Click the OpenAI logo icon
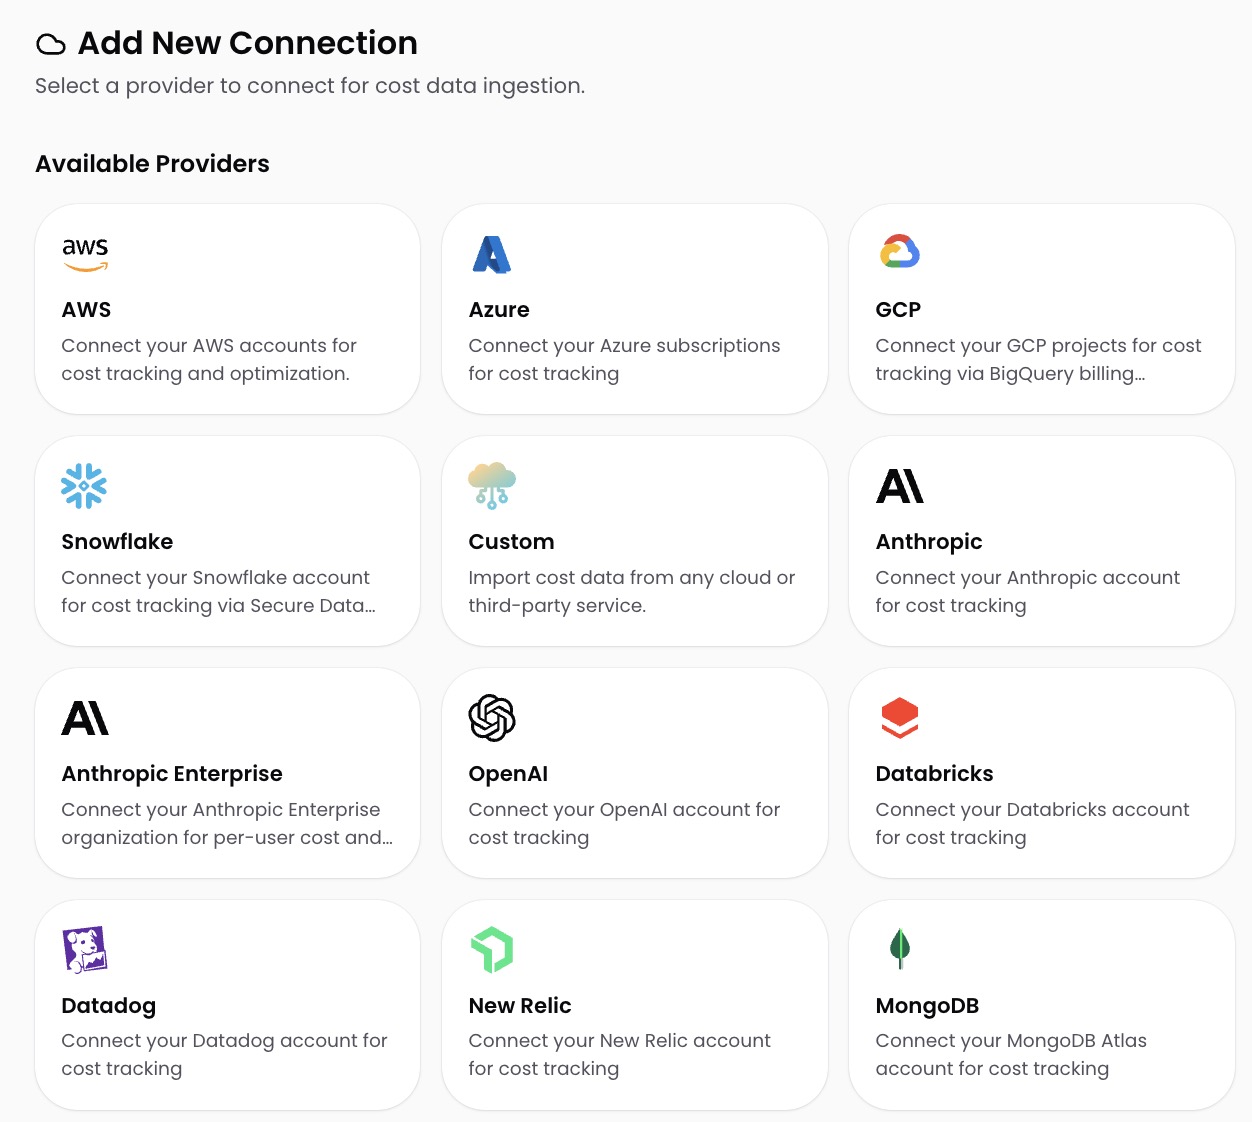1252x1122 pixels. 492,718
